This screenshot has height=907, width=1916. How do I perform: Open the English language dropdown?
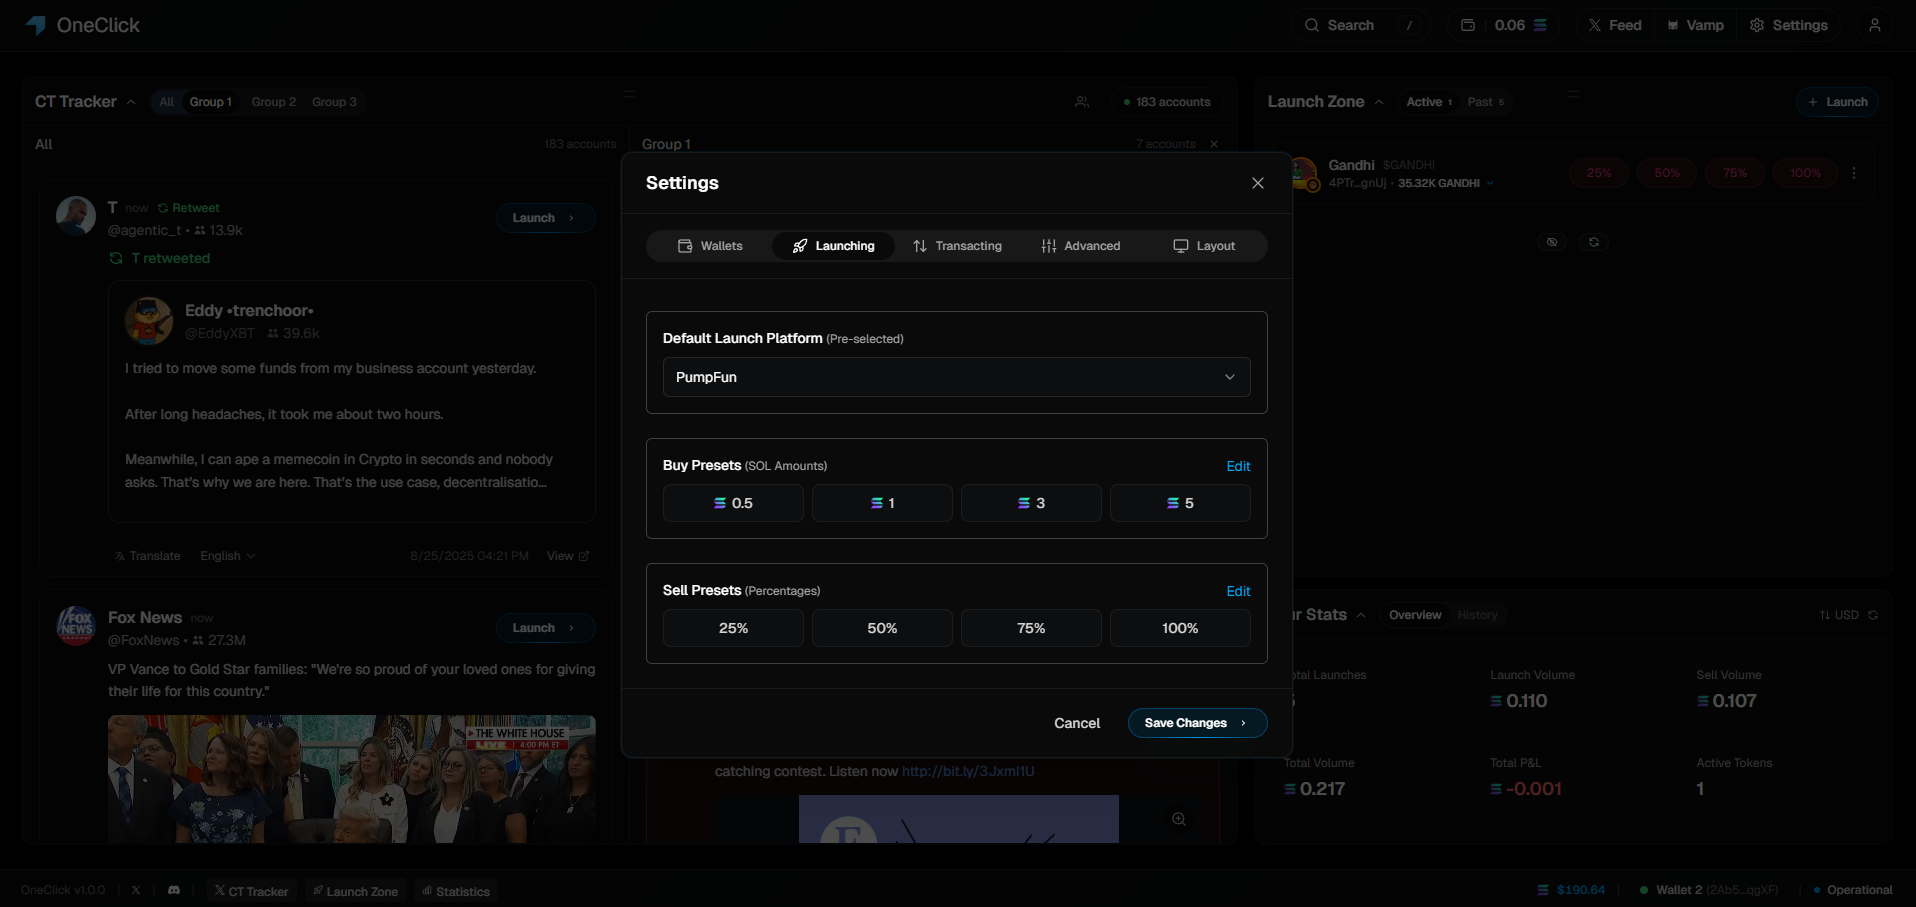[227, 556]
